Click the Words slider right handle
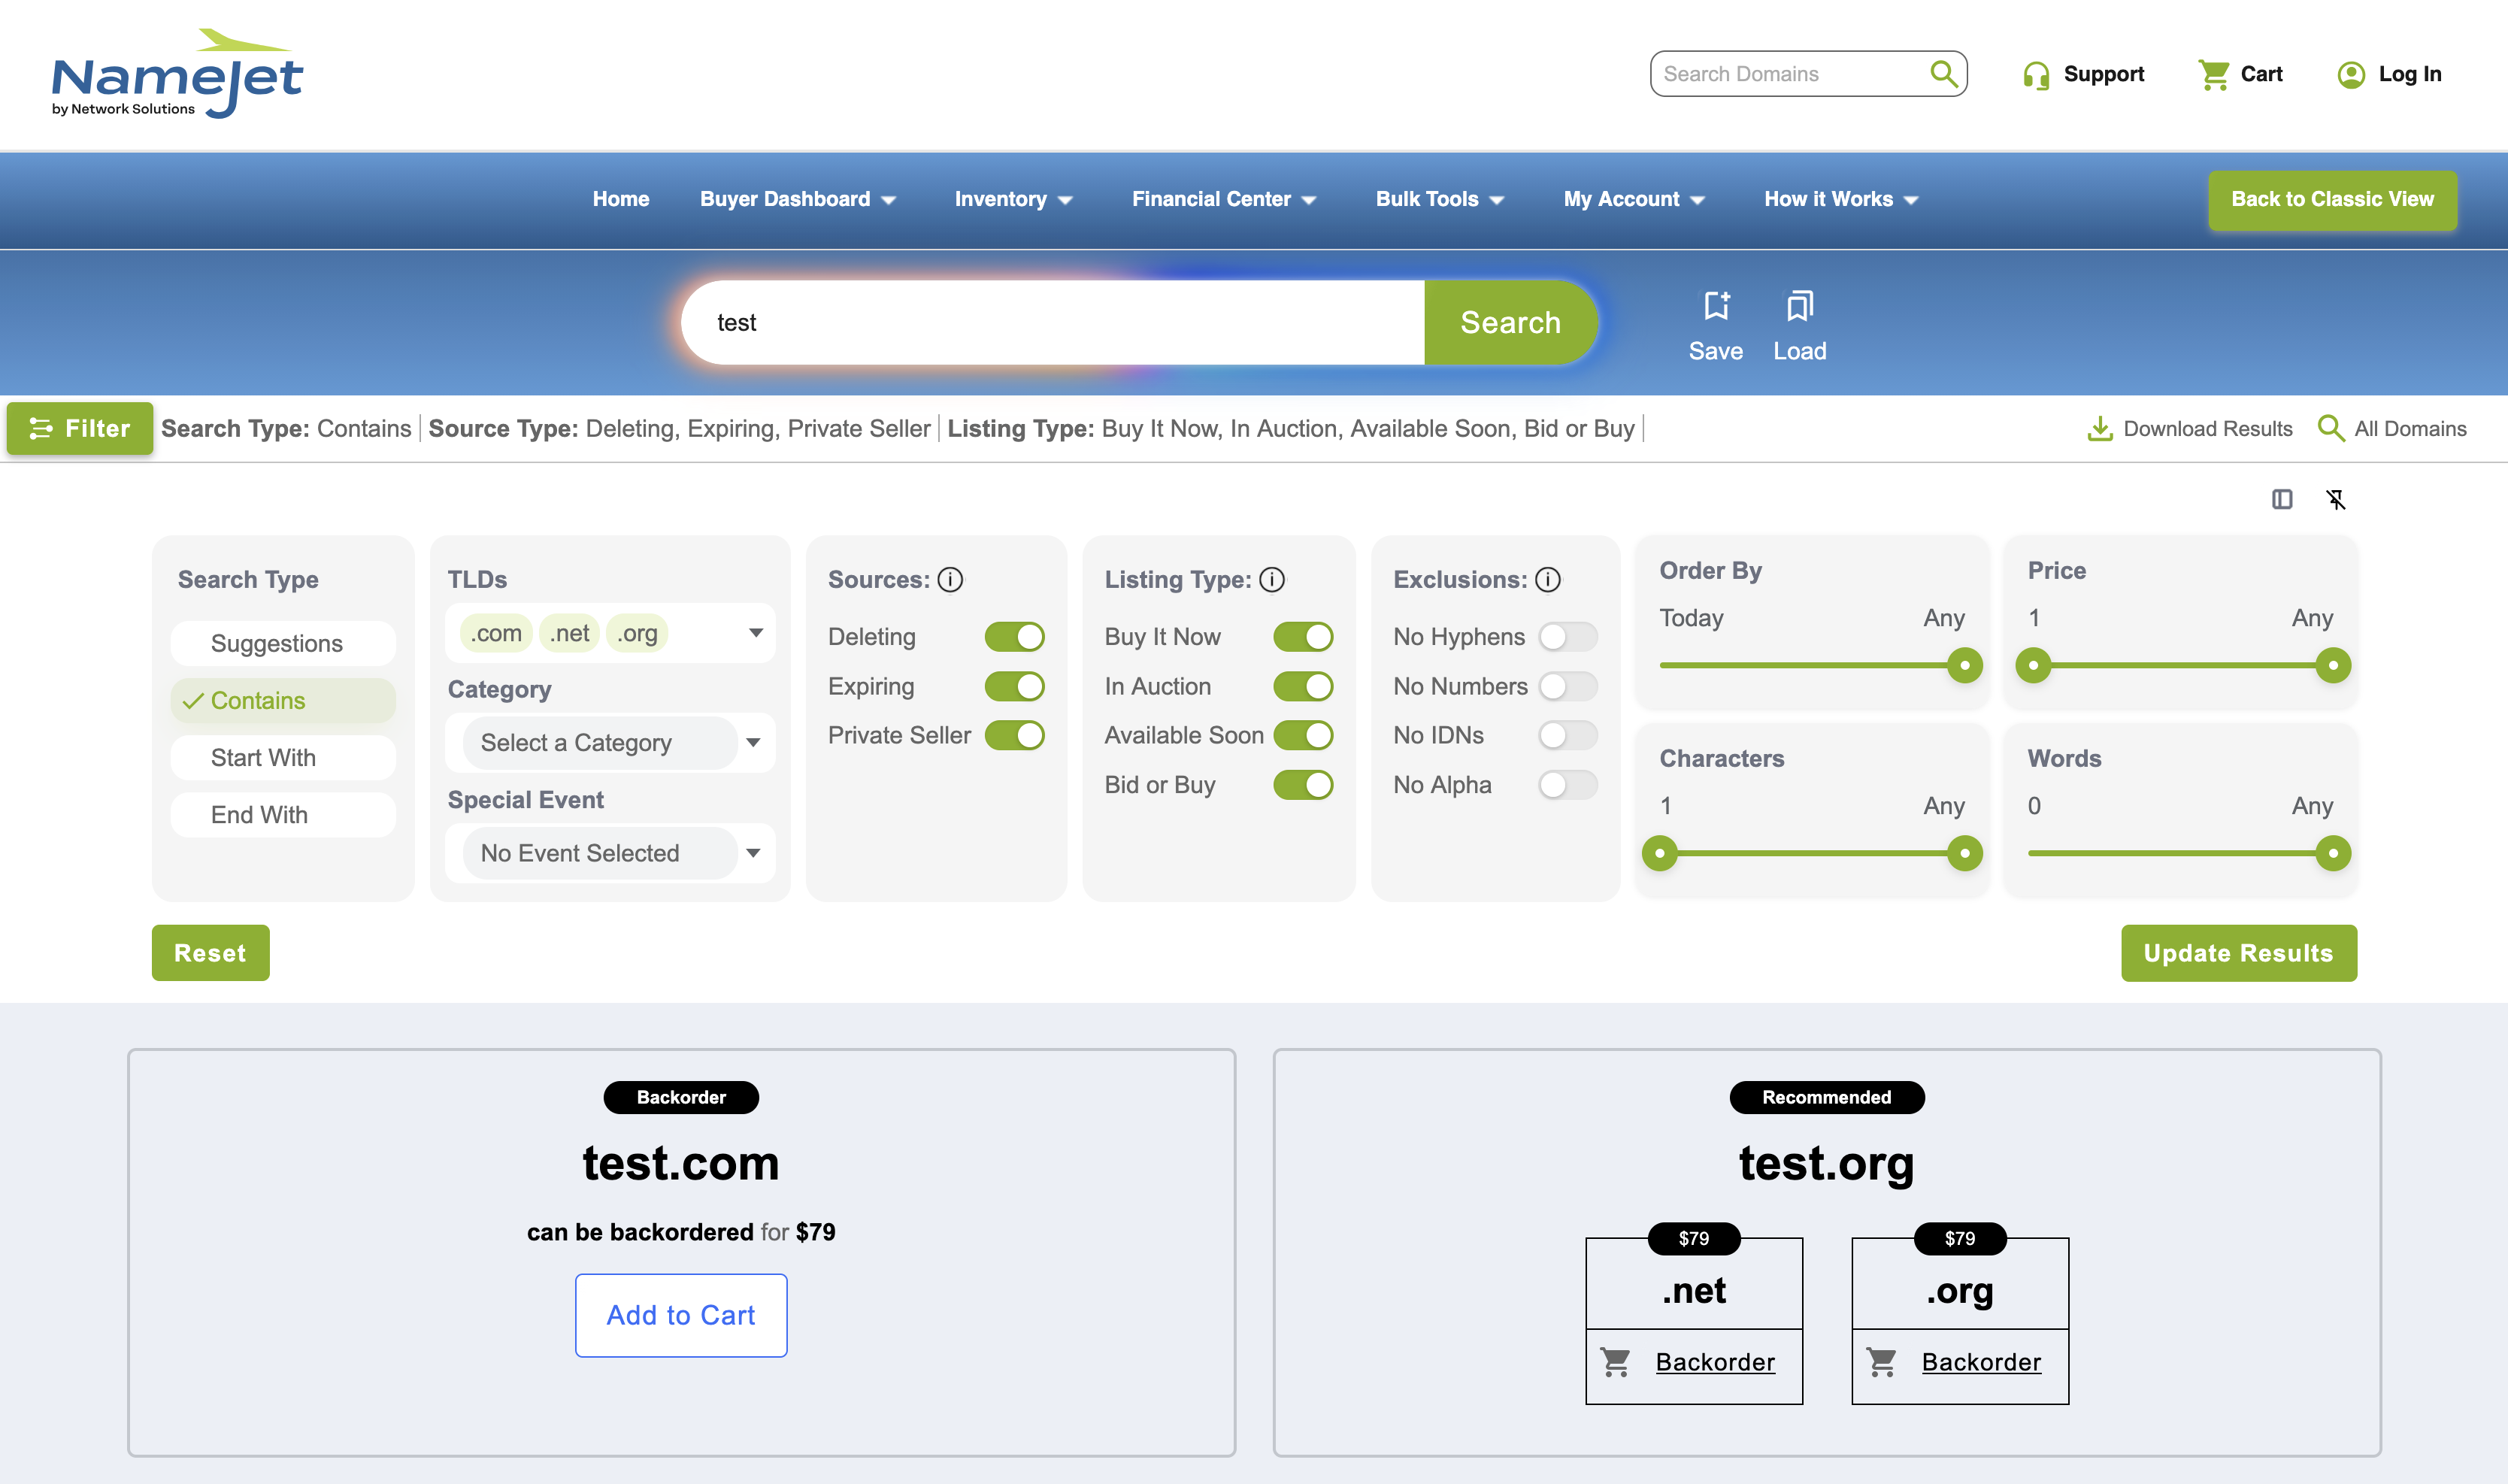The image size is (2508, 1484). click(x=2333, y=853)
